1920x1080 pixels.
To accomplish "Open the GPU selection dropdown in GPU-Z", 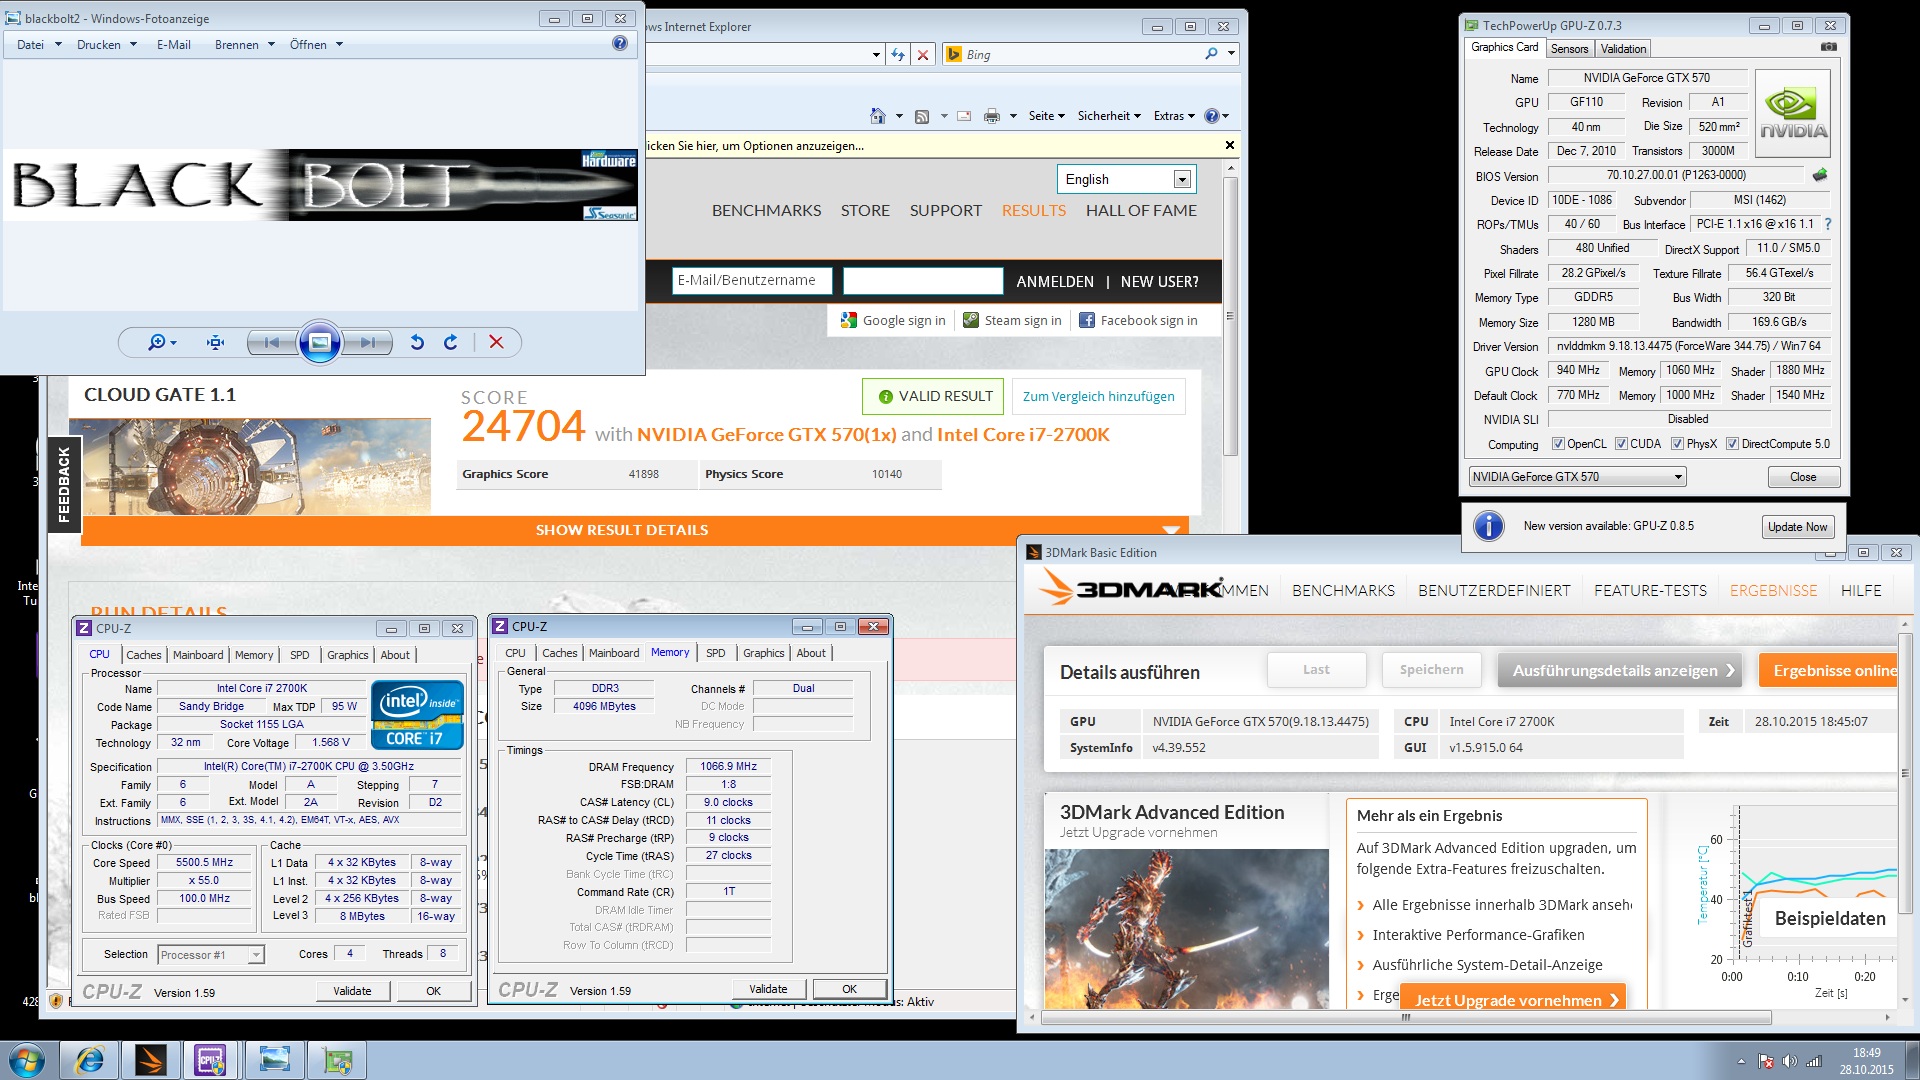I will 1577,477.
